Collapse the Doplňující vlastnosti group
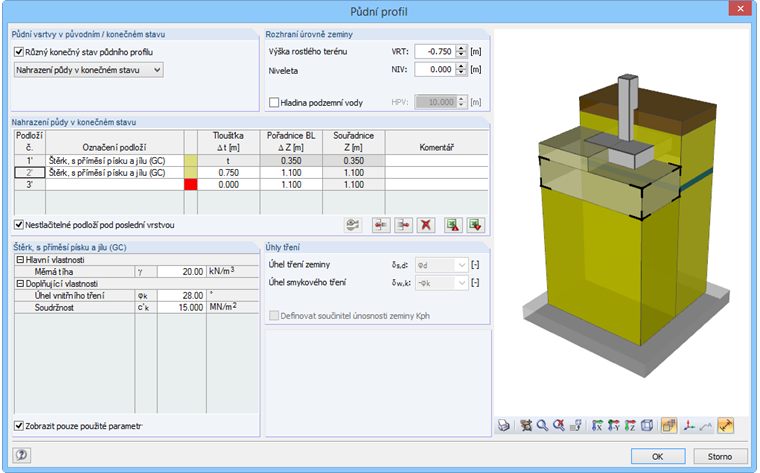This screenshot has width=760, height=473. click(x=20, y=284)
